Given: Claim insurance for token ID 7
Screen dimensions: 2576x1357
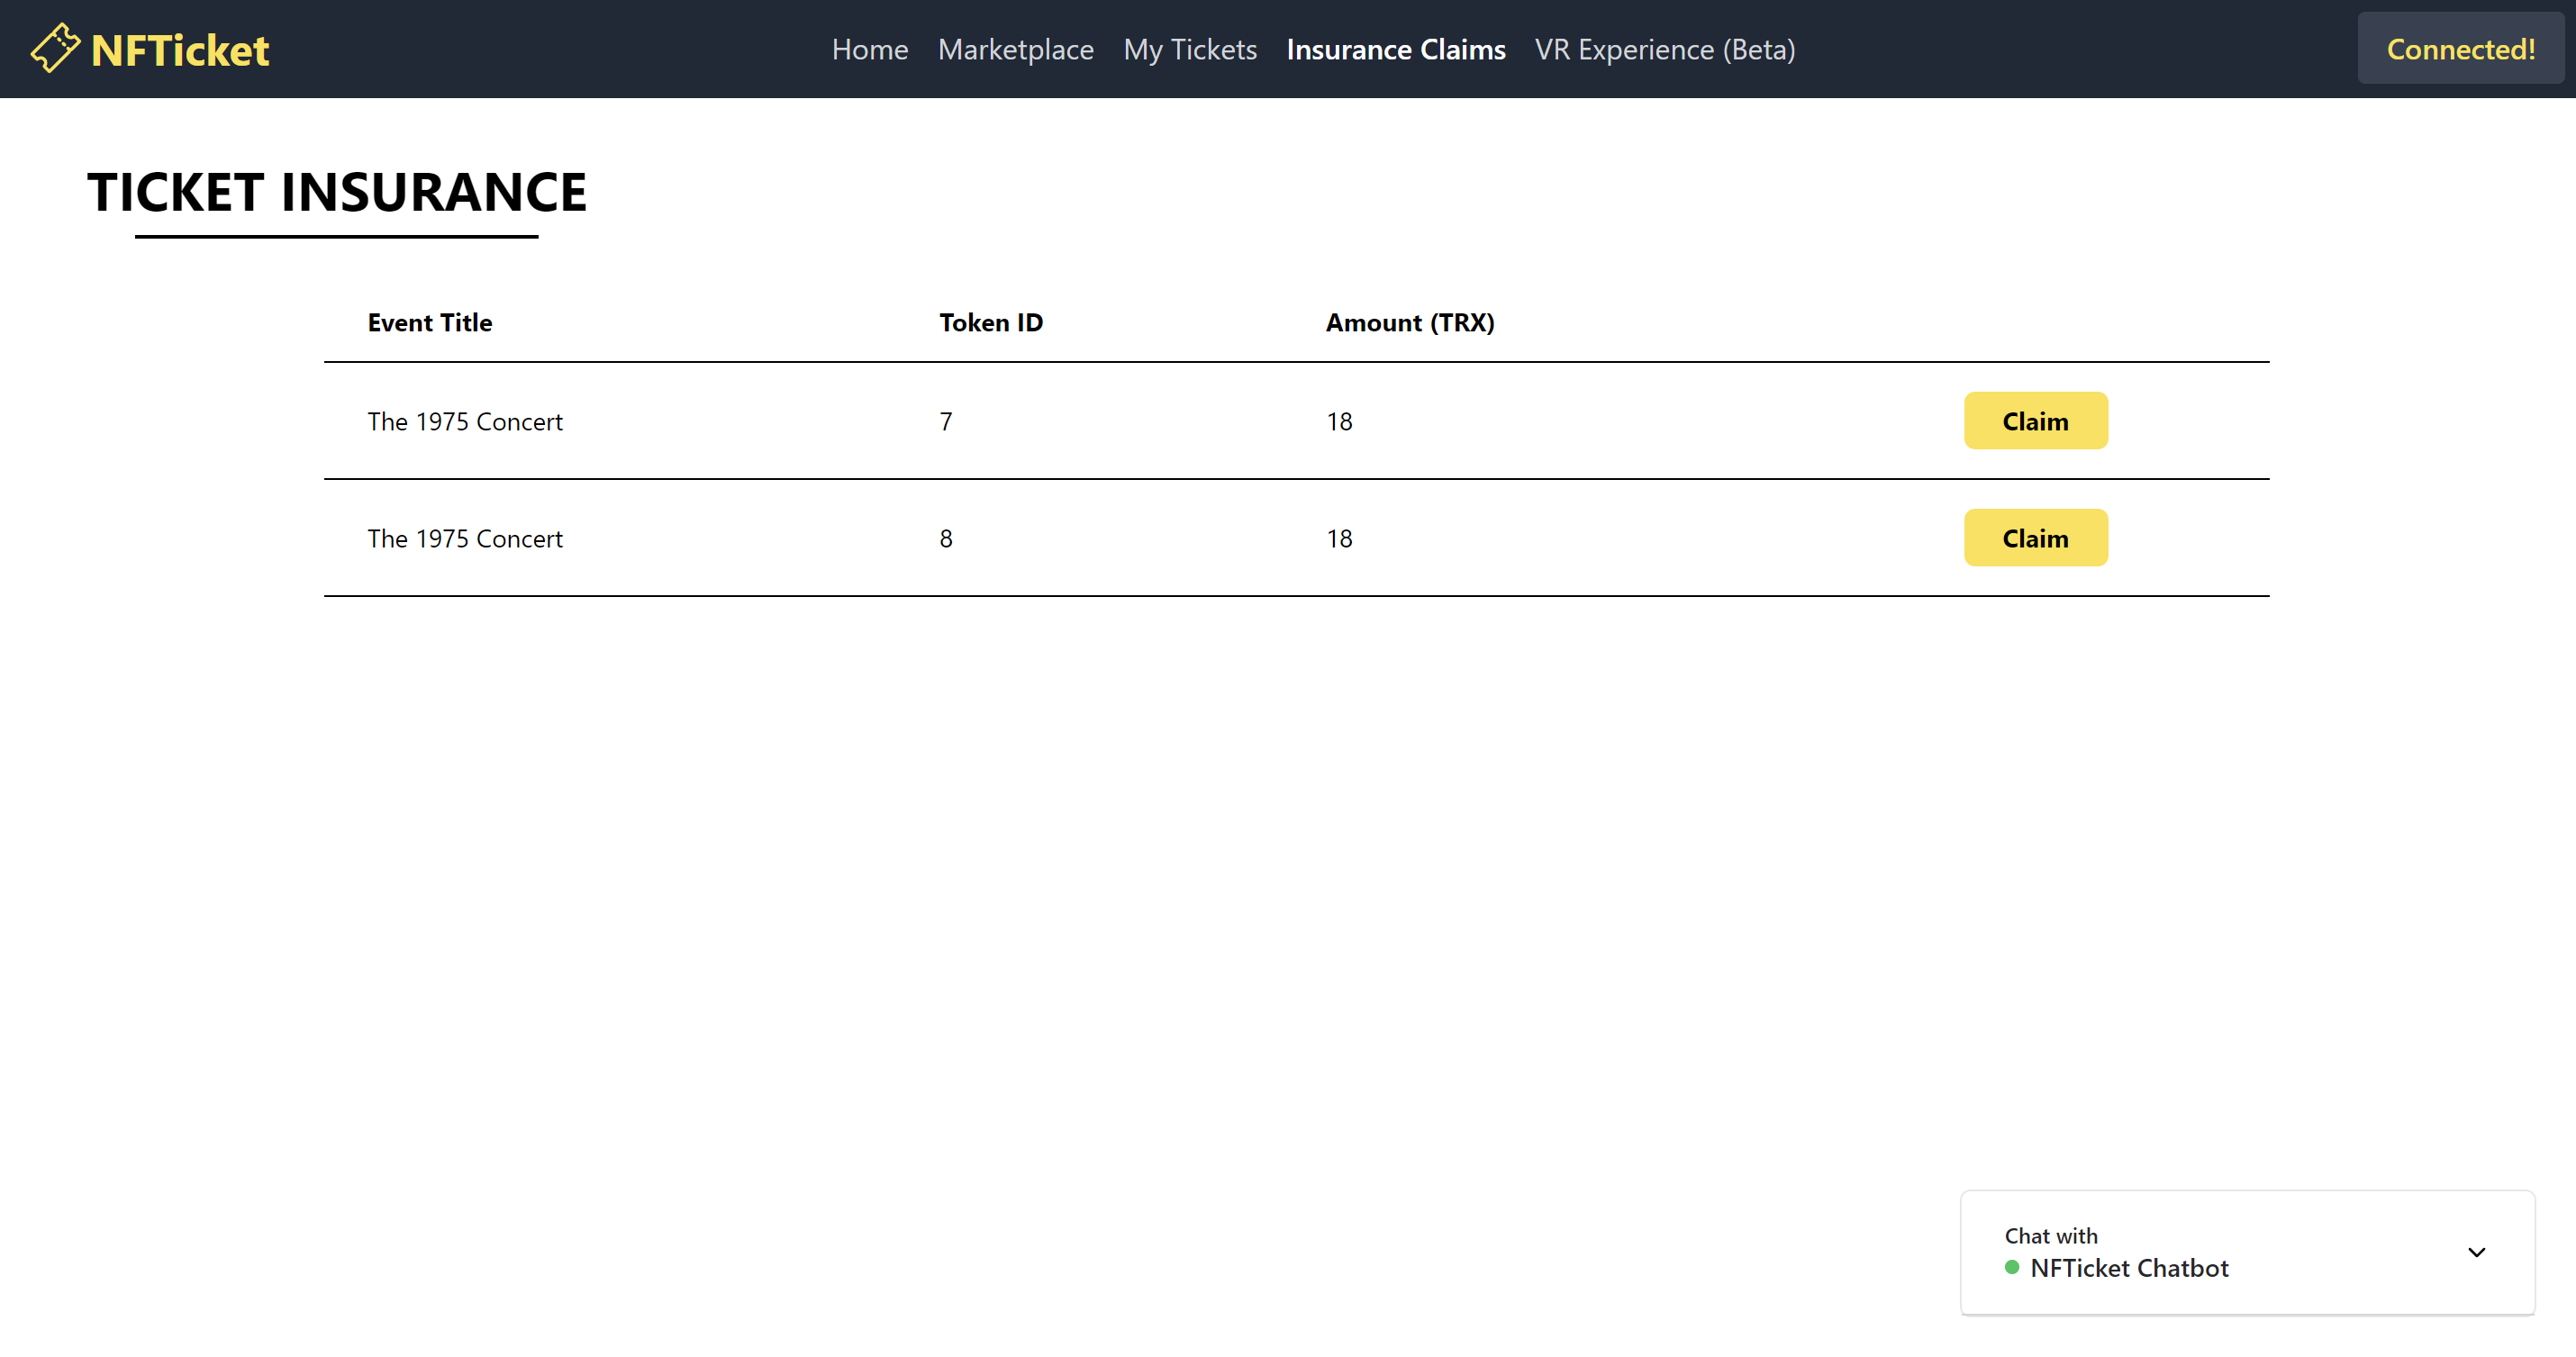Looking at the screenshot, I should coord(2034,421).
